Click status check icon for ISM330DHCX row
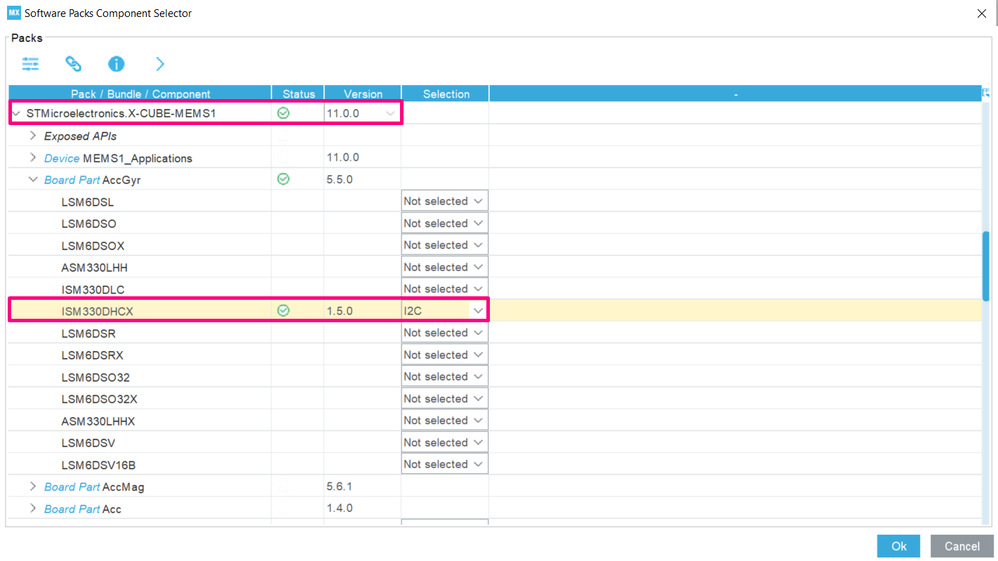 click(x=283, y=310)
